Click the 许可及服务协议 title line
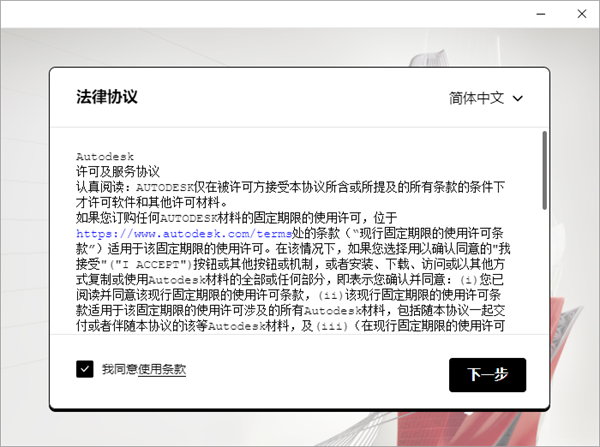 pyautogui.click(x=117, y=172)
